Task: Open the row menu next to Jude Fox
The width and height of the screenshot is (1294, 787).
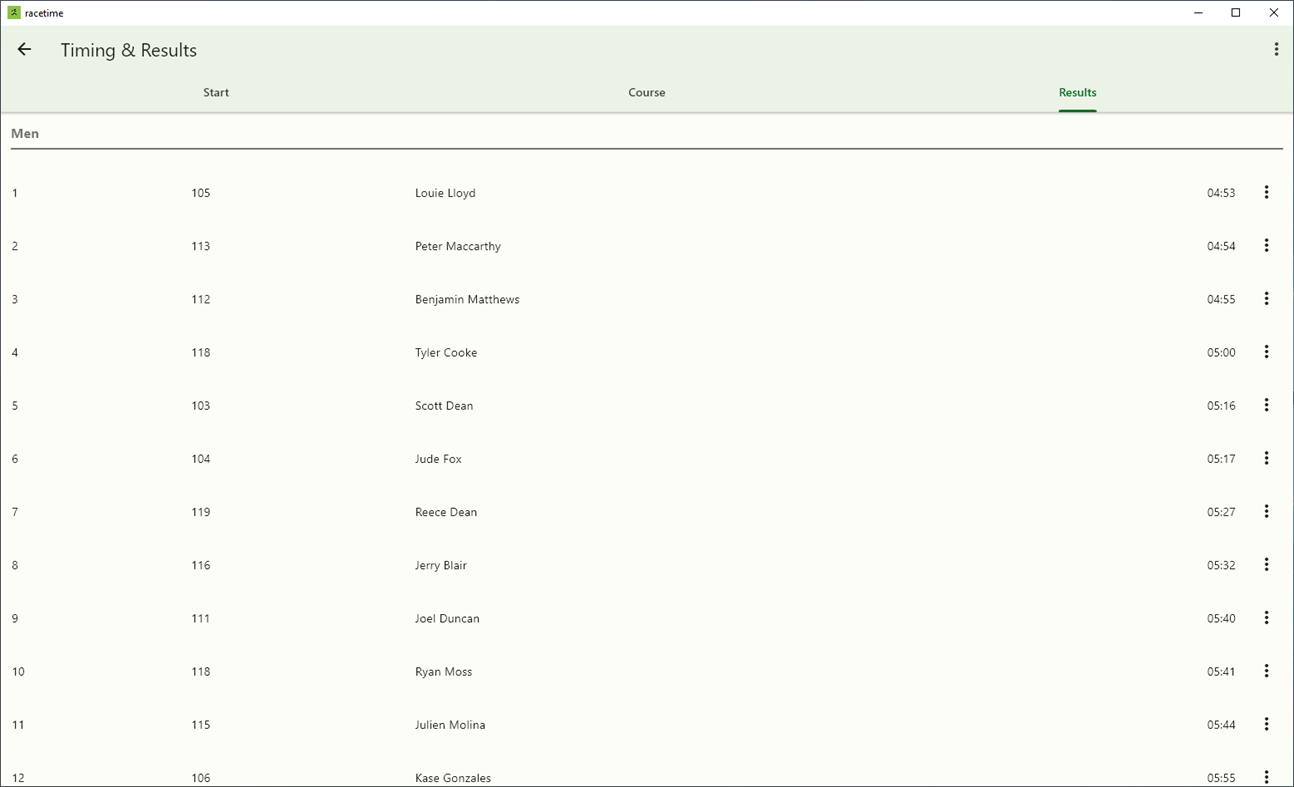Action: 1267,458
